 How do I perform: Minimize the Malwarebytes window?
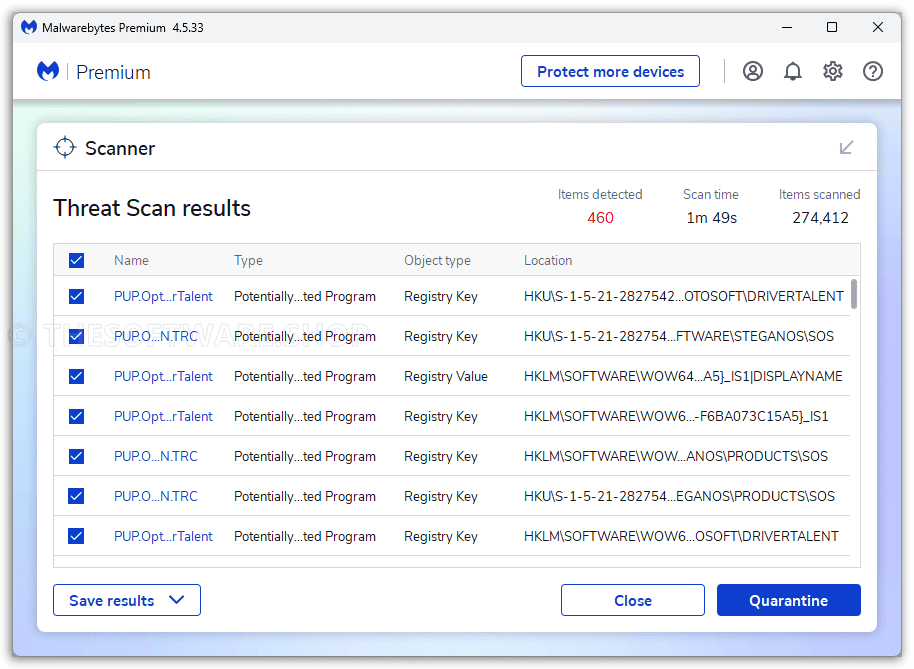coord(787,27)
